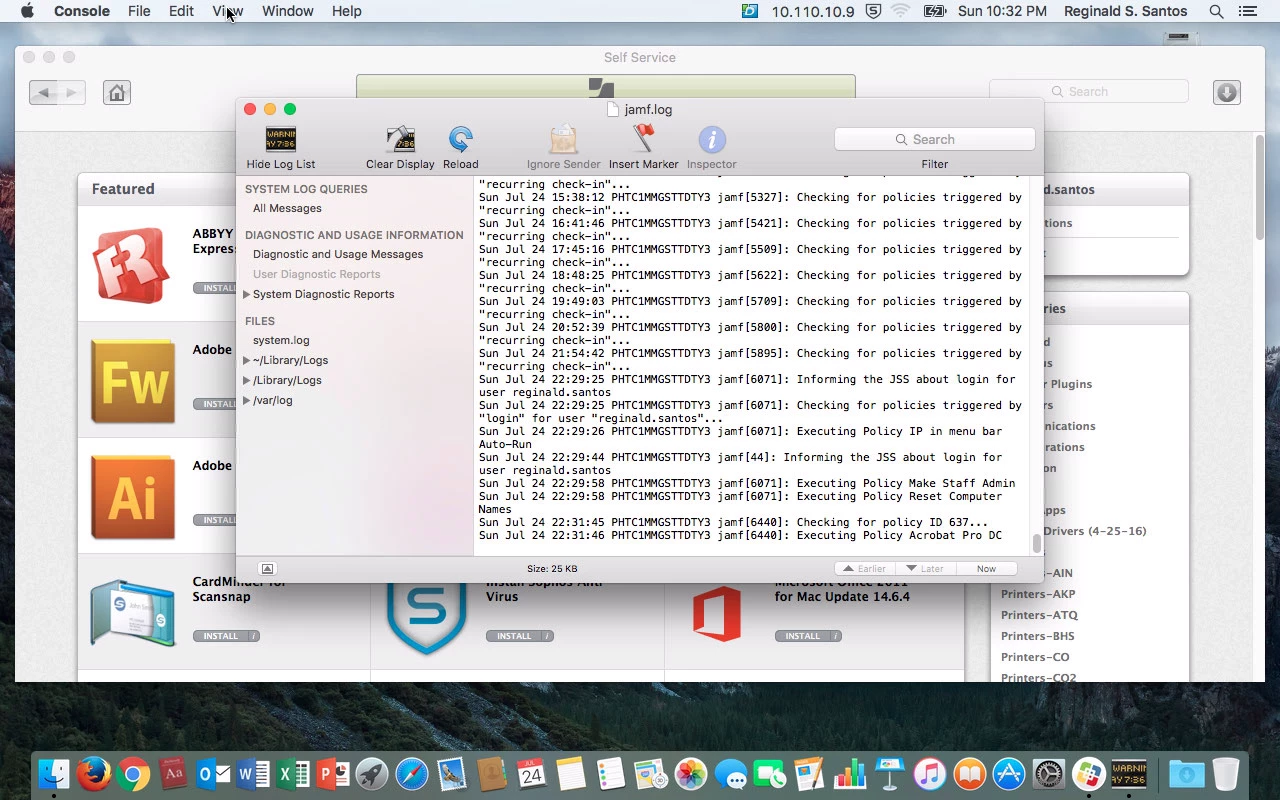Go forward in Self Service navigation
The width and height of the screenshot is (1280, 800).
coord(71,93)
